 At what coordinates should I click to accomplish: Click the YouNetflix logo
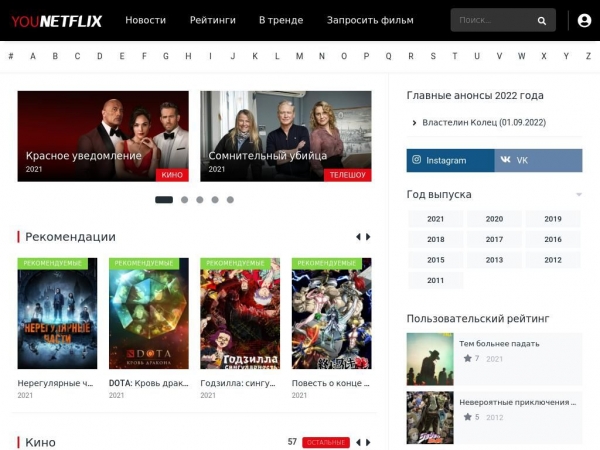tap(57, 21)
